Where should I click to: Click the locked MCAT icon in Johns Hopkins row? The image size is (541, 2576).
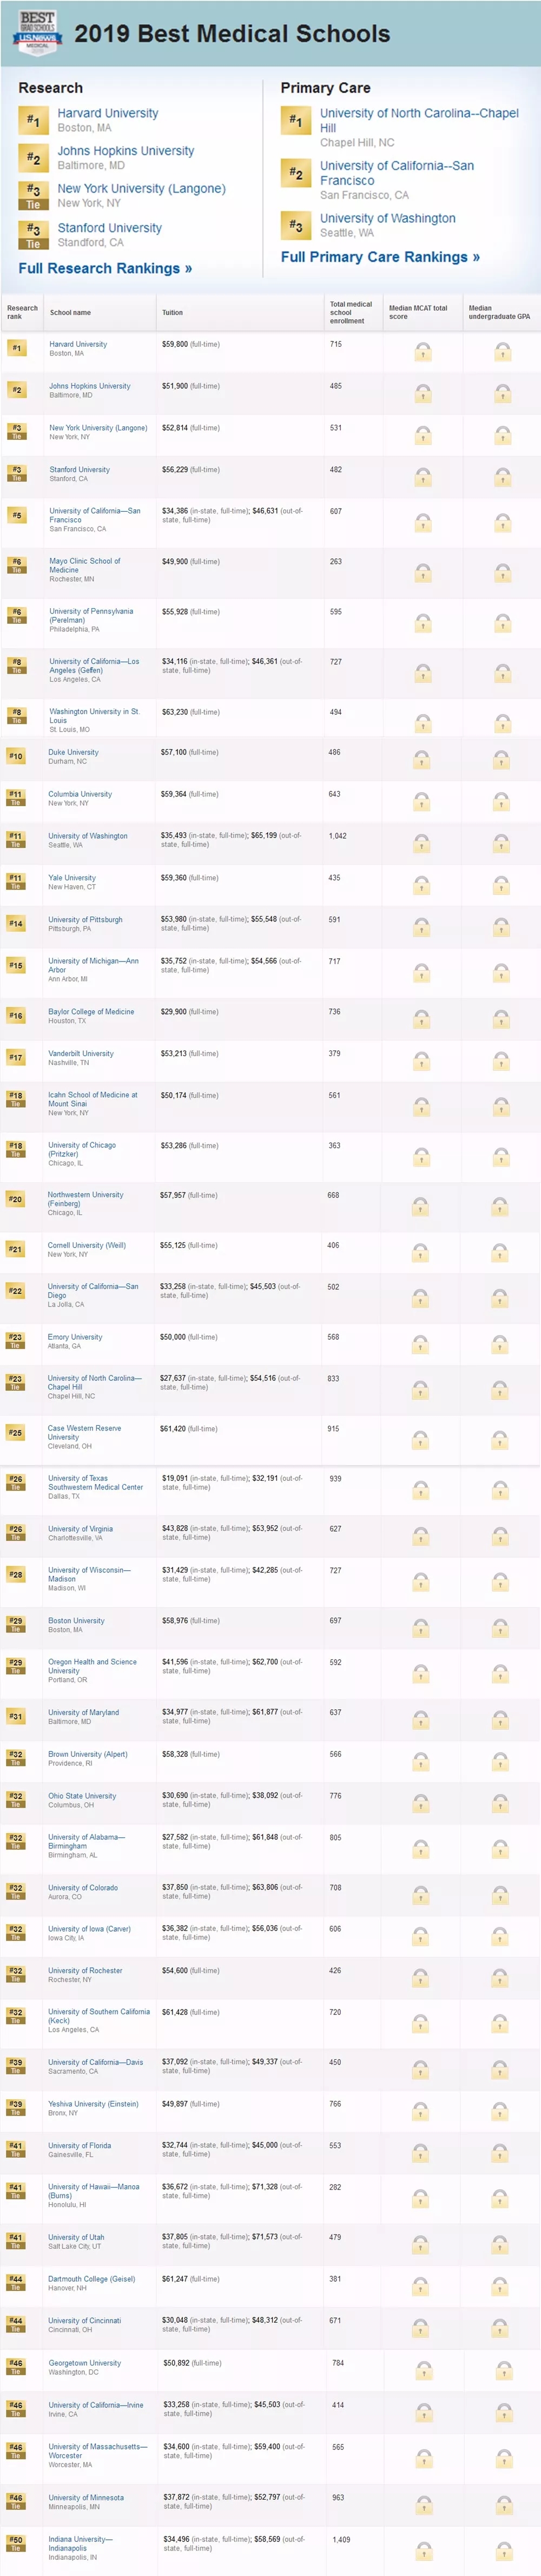pos(423,393)
